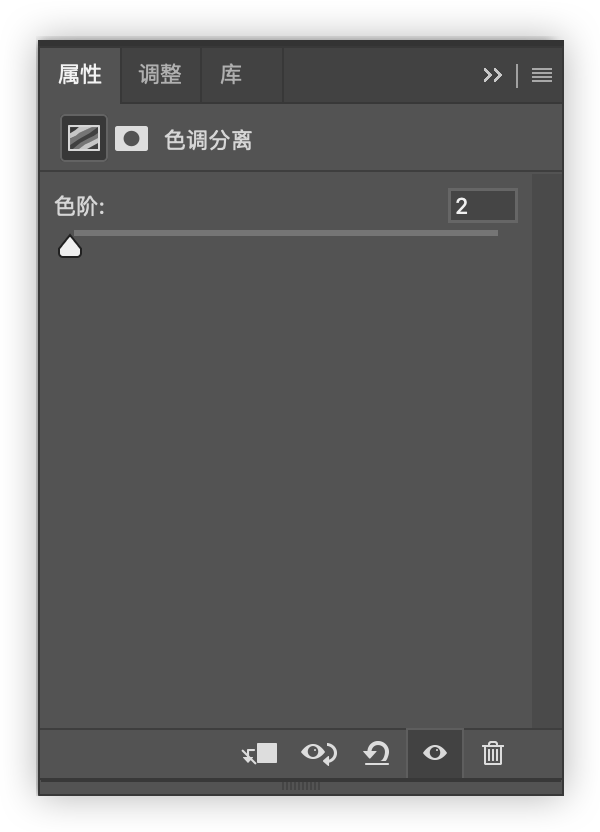Toggle adjustment layer visibility eye

(x=435, y=753)
